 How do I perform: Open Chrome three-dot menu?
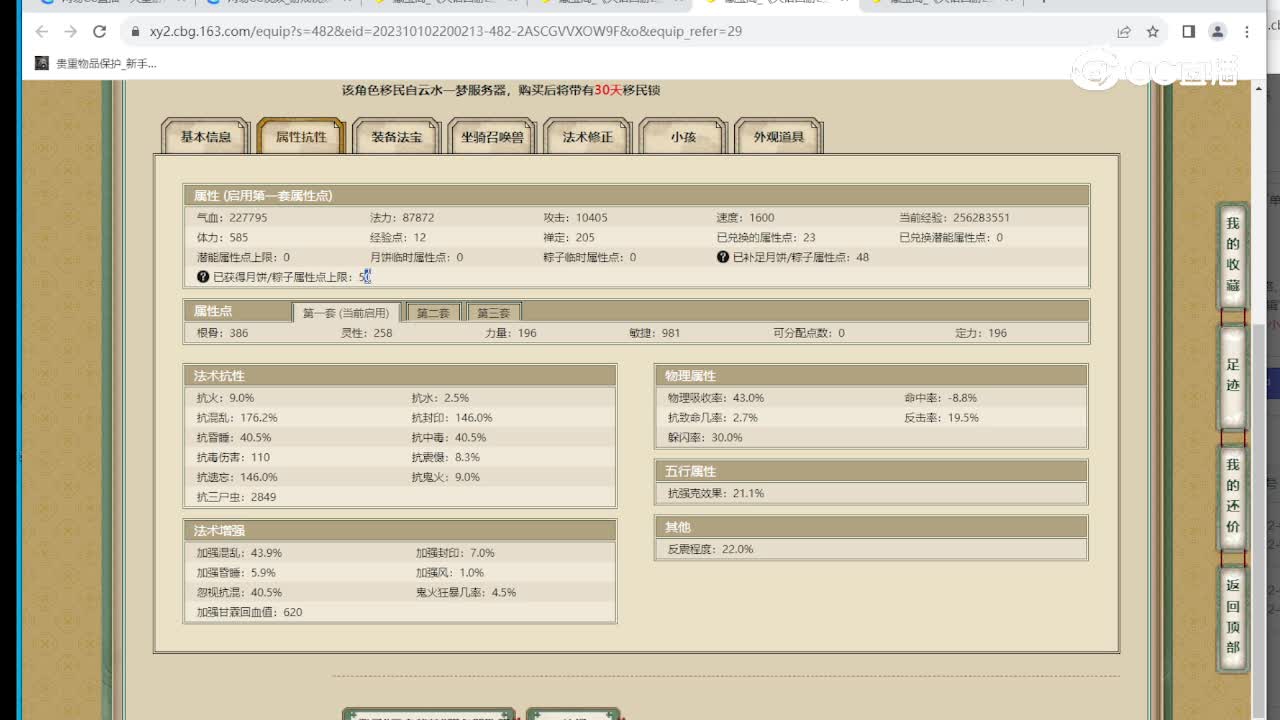[x=1247, y=31]
